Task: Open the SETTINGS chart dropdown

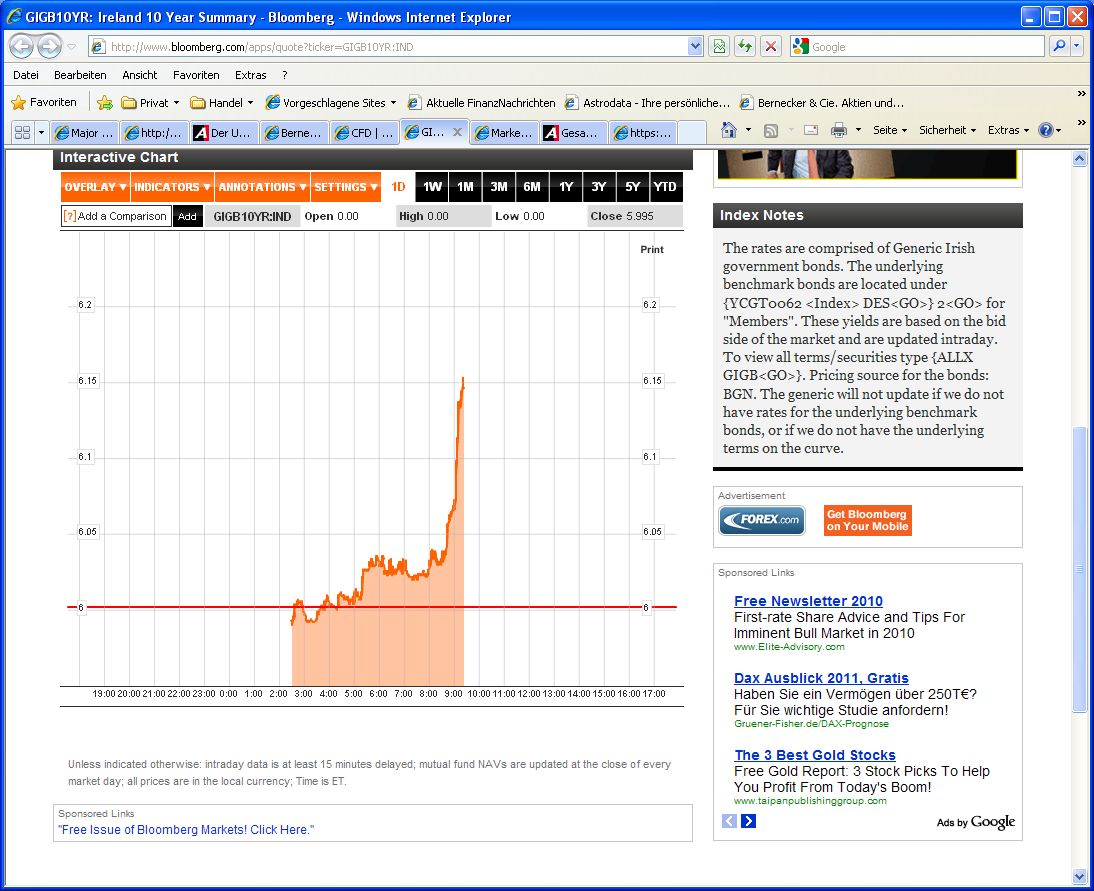Action: (x=346, y=187)
